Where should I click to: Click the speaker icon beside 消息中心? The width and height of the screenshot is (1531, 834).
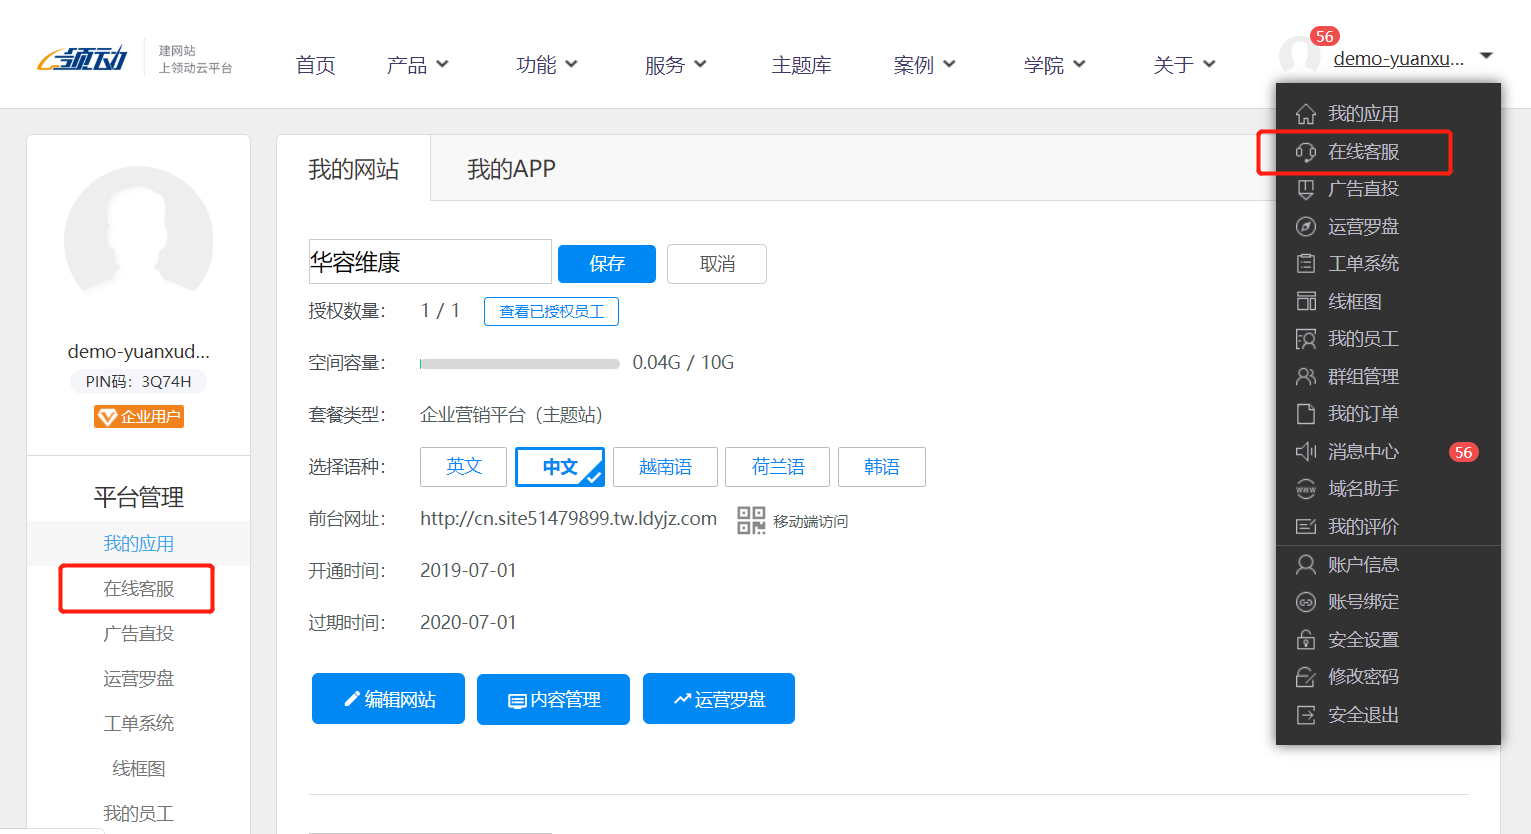tap(1305, 452)
